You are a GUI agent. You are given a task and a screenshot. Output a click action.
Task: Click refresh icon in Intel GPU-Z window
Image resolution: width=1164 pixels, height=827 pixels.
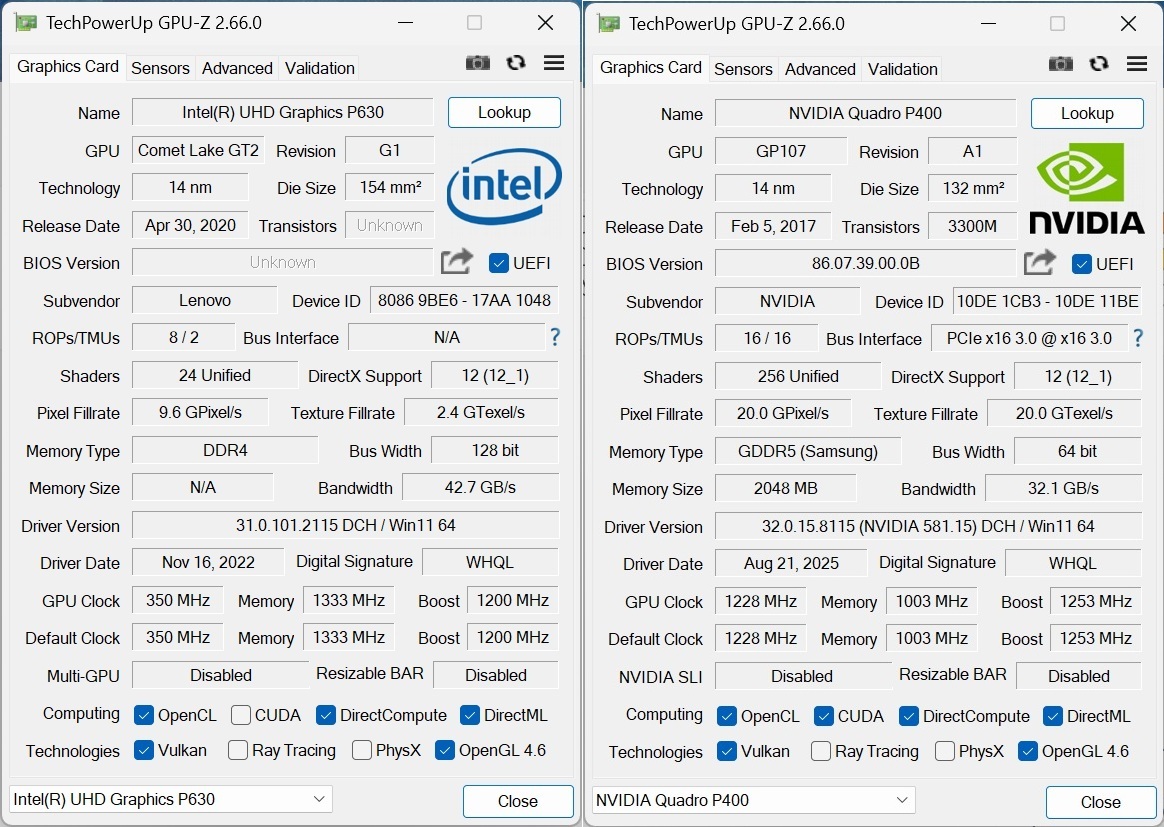pyautogui.click(x=515, y=63)
